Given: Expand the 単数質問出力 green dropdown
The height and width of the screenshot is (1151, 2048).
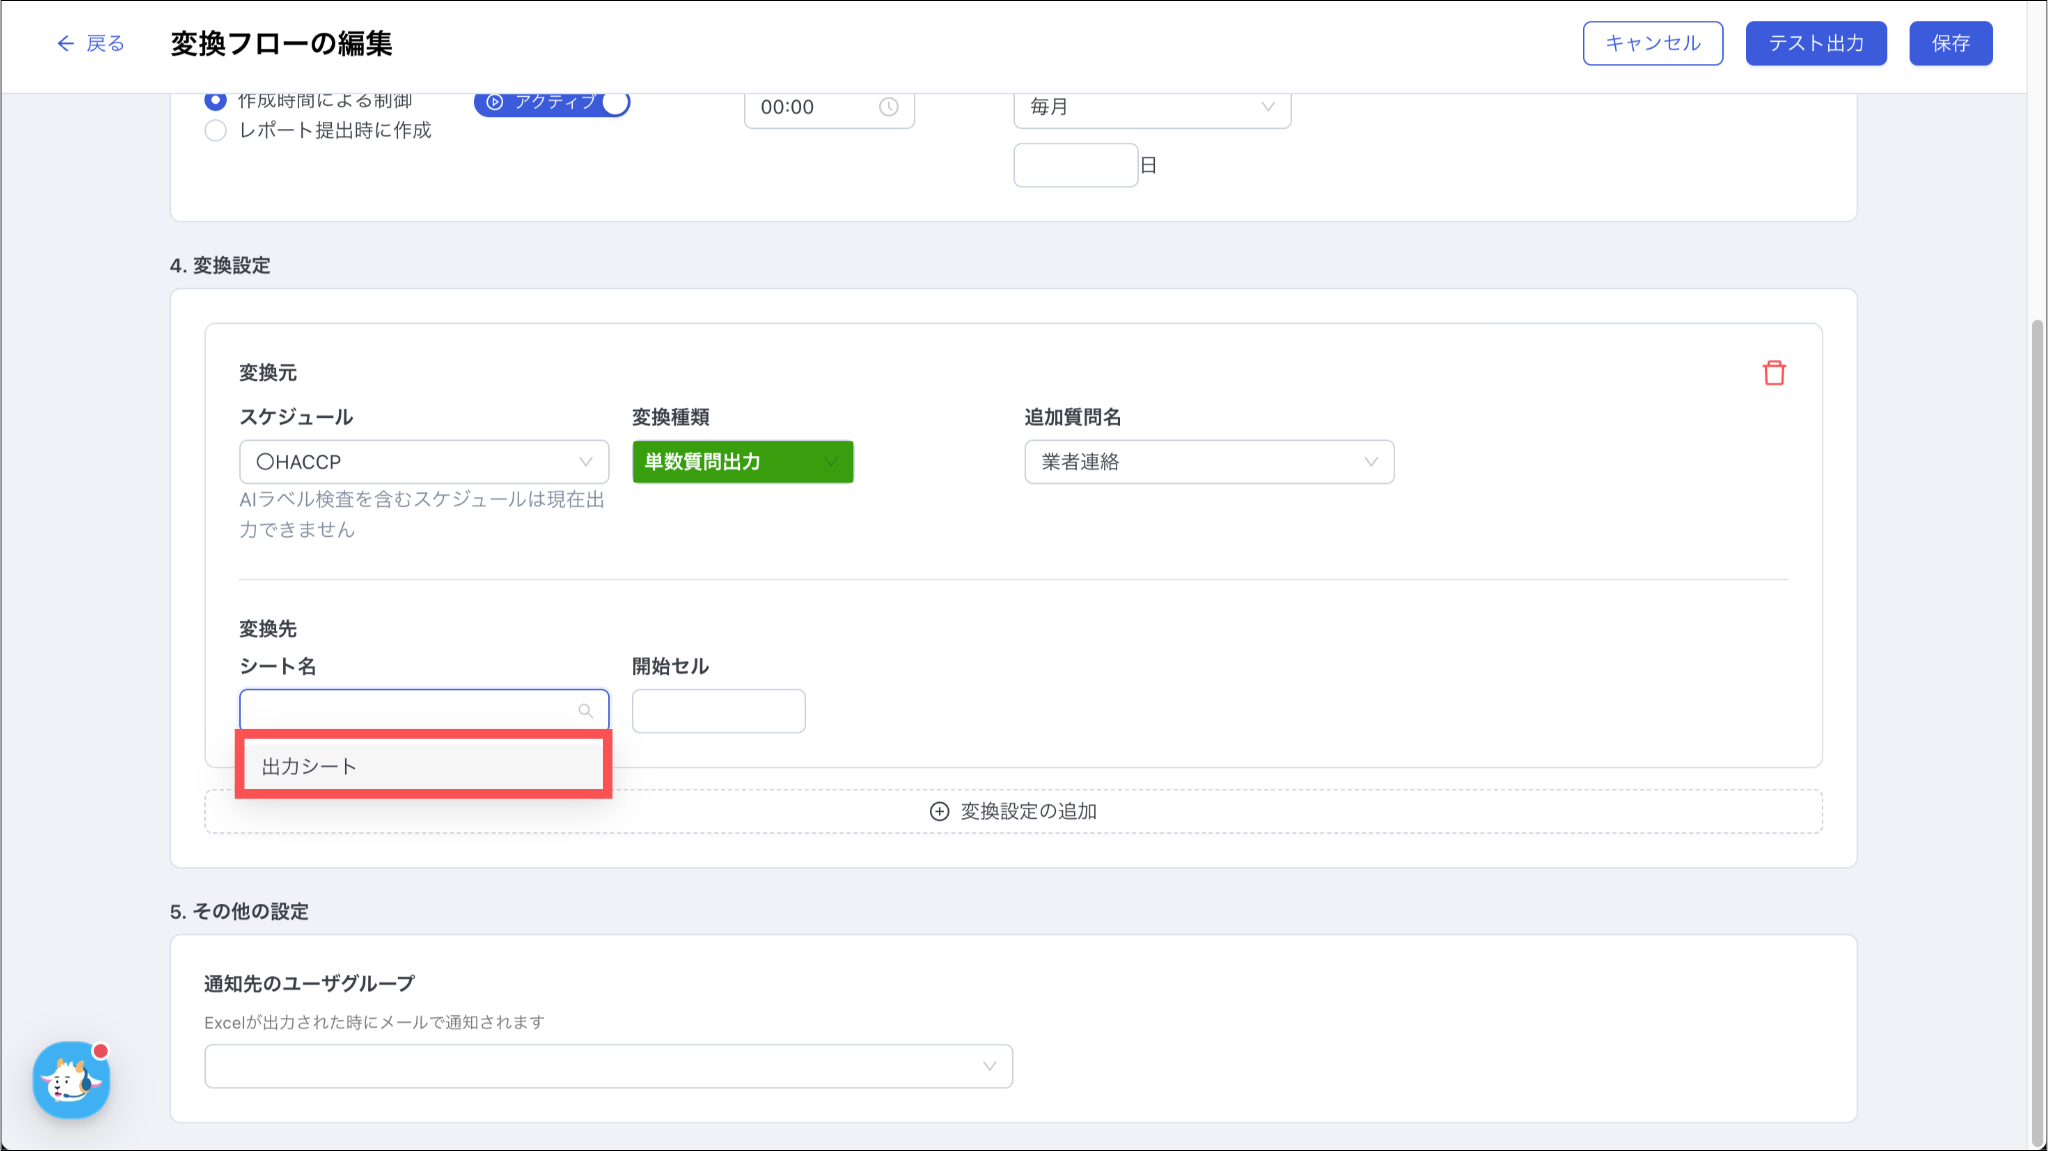Looking at the screenshot, I should (x=742, y=462).
